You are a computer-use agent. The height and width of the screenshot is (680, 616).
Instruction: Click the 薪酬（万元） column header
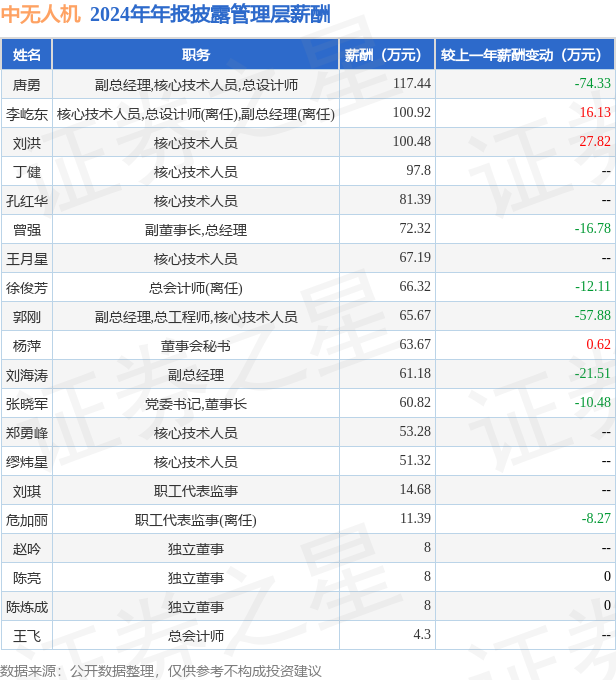[387, 55]
